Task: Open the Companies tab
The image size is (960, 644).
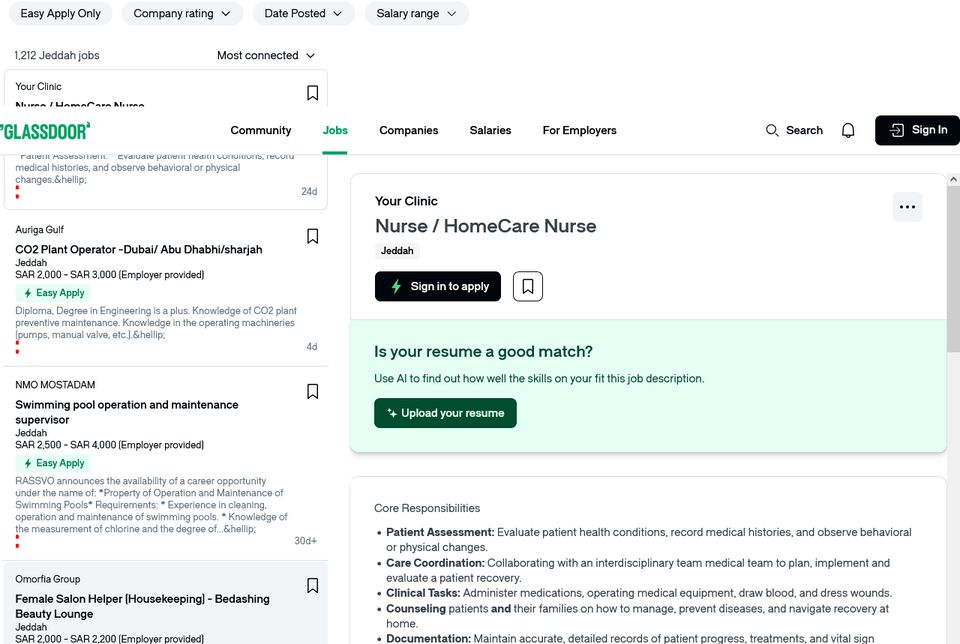Action: pyautogui.click(x=408, y=130)
